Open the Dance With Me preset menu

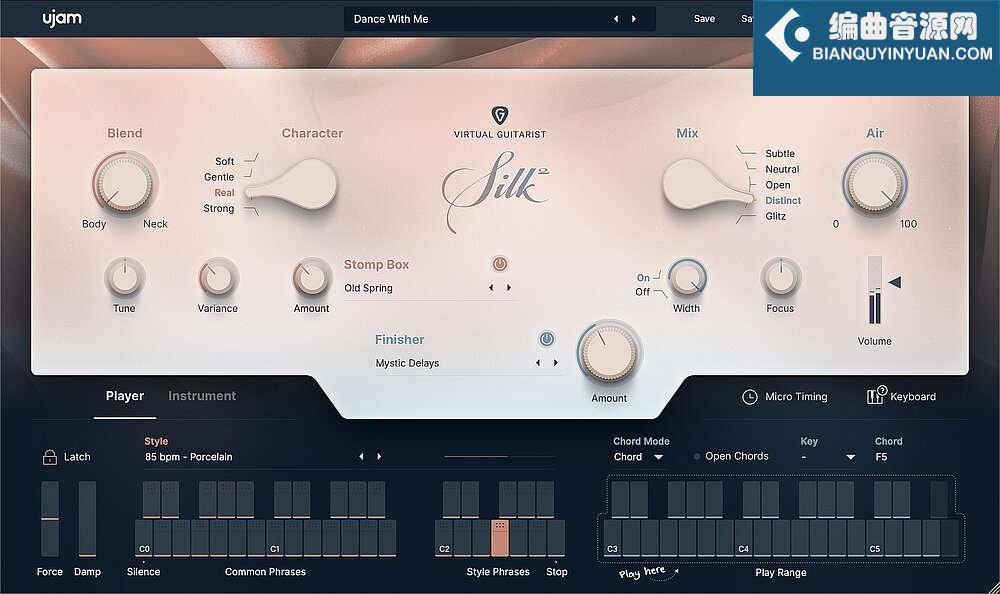[499, 19]
